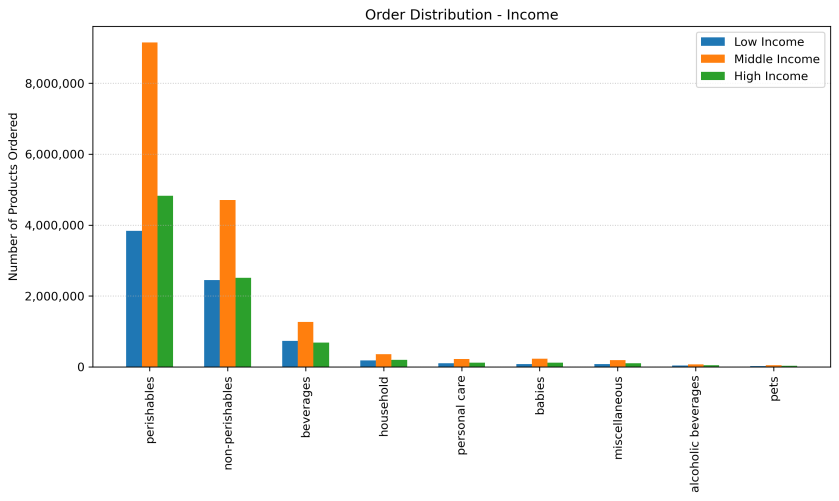Select the "personal care" x-axis label
The image size is (839, 501).
462,415
